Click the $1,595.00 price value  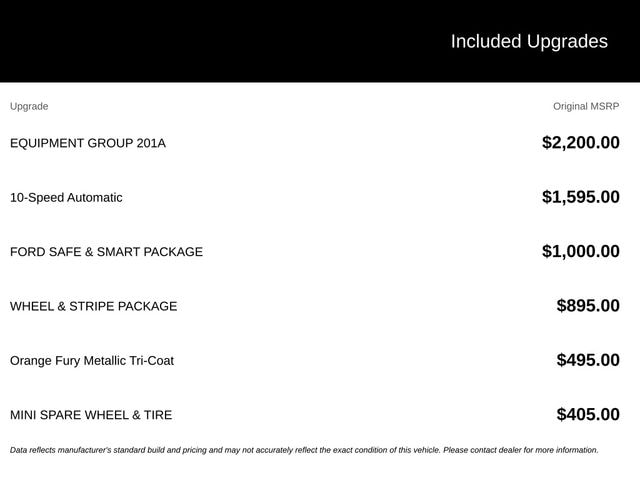580,197
